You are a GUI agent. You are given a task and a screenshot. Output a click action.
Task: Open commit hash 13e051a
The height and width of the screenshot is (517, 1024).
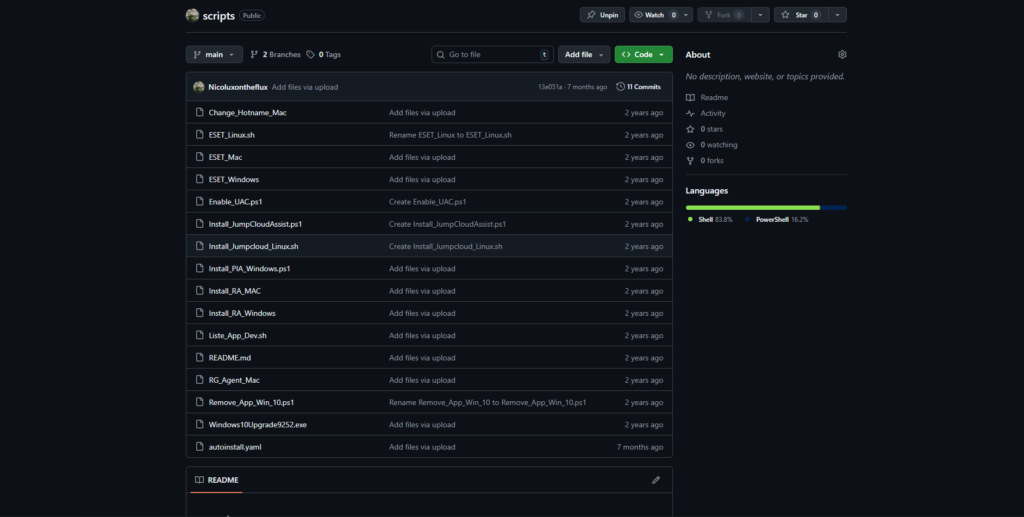[x=550, y=87]
